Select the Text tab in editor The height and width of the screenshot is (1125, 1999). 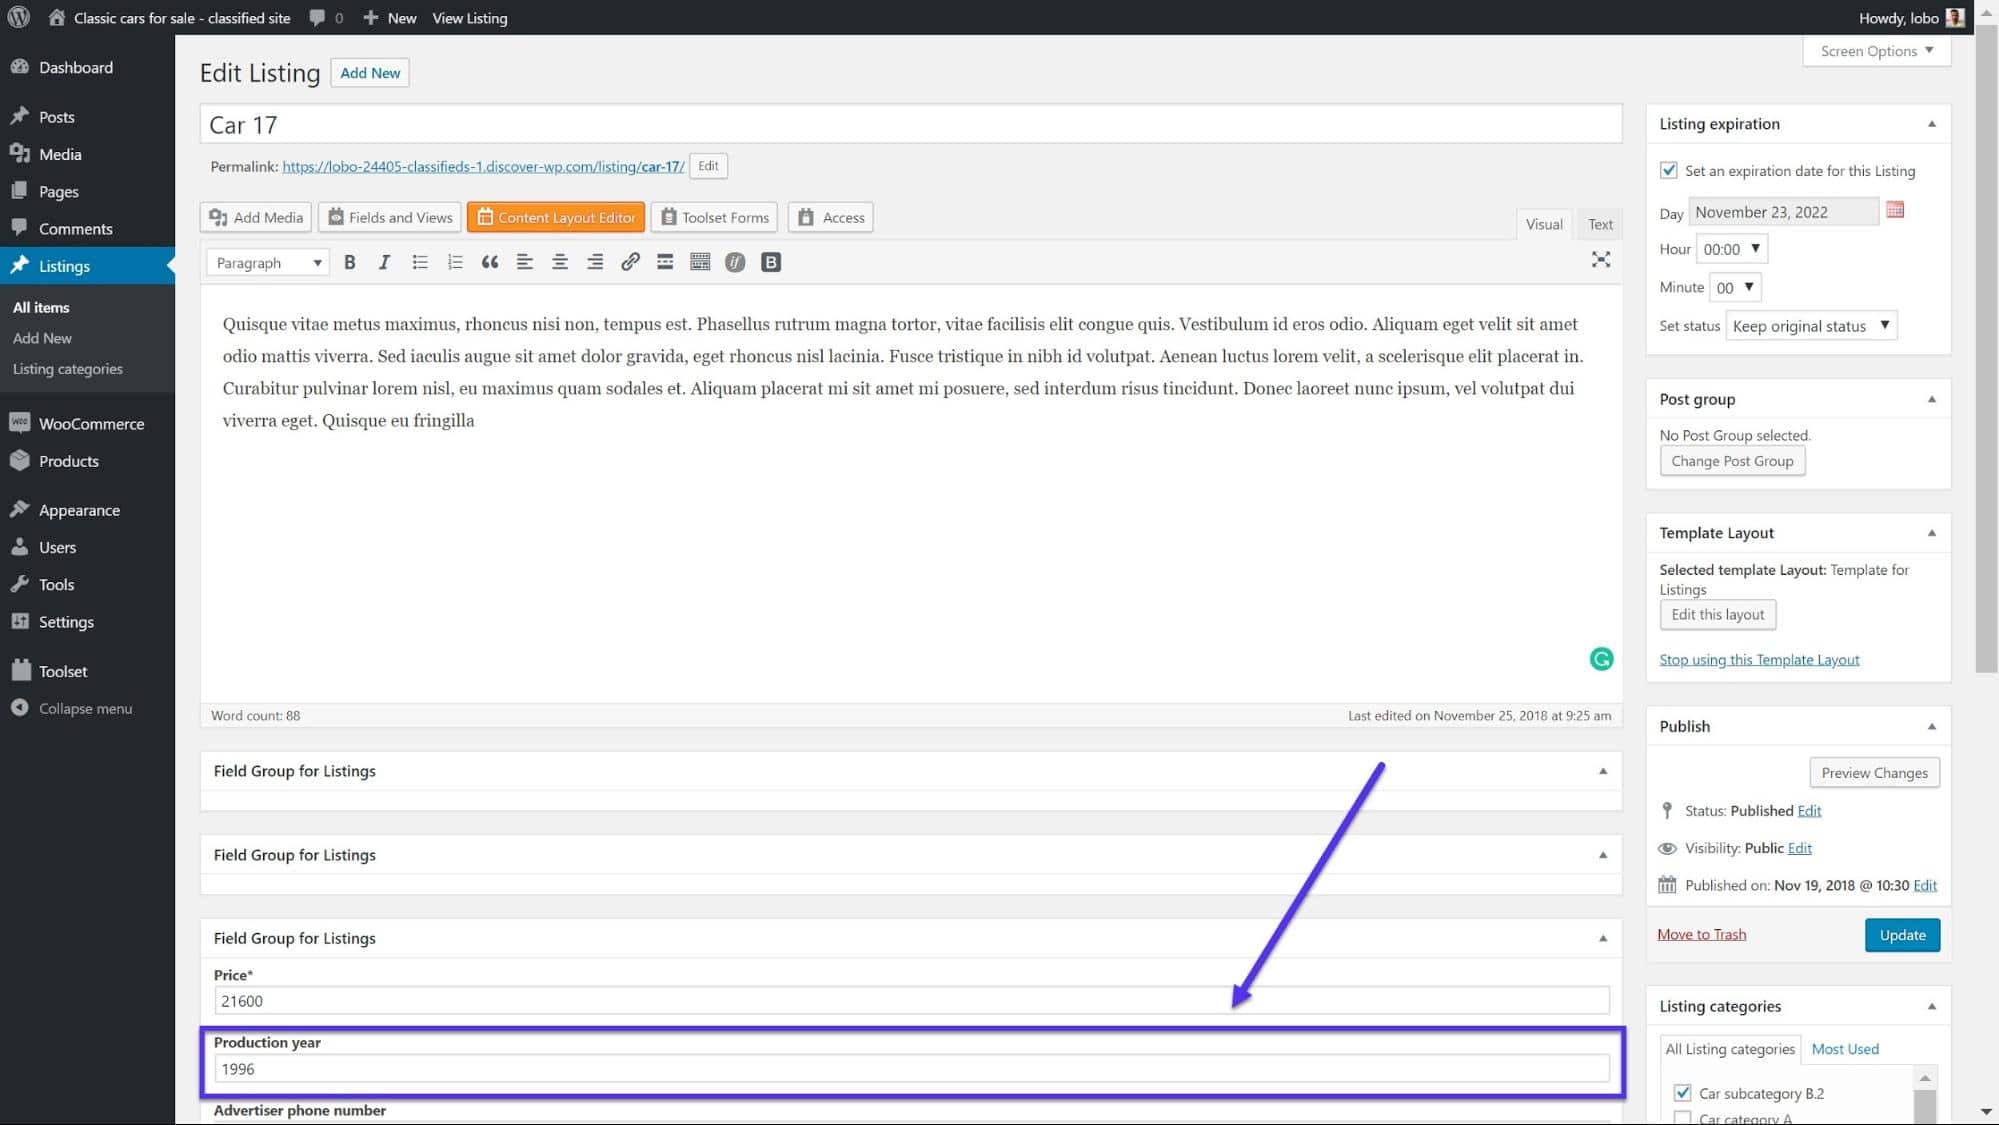[x=1598, y=224]
